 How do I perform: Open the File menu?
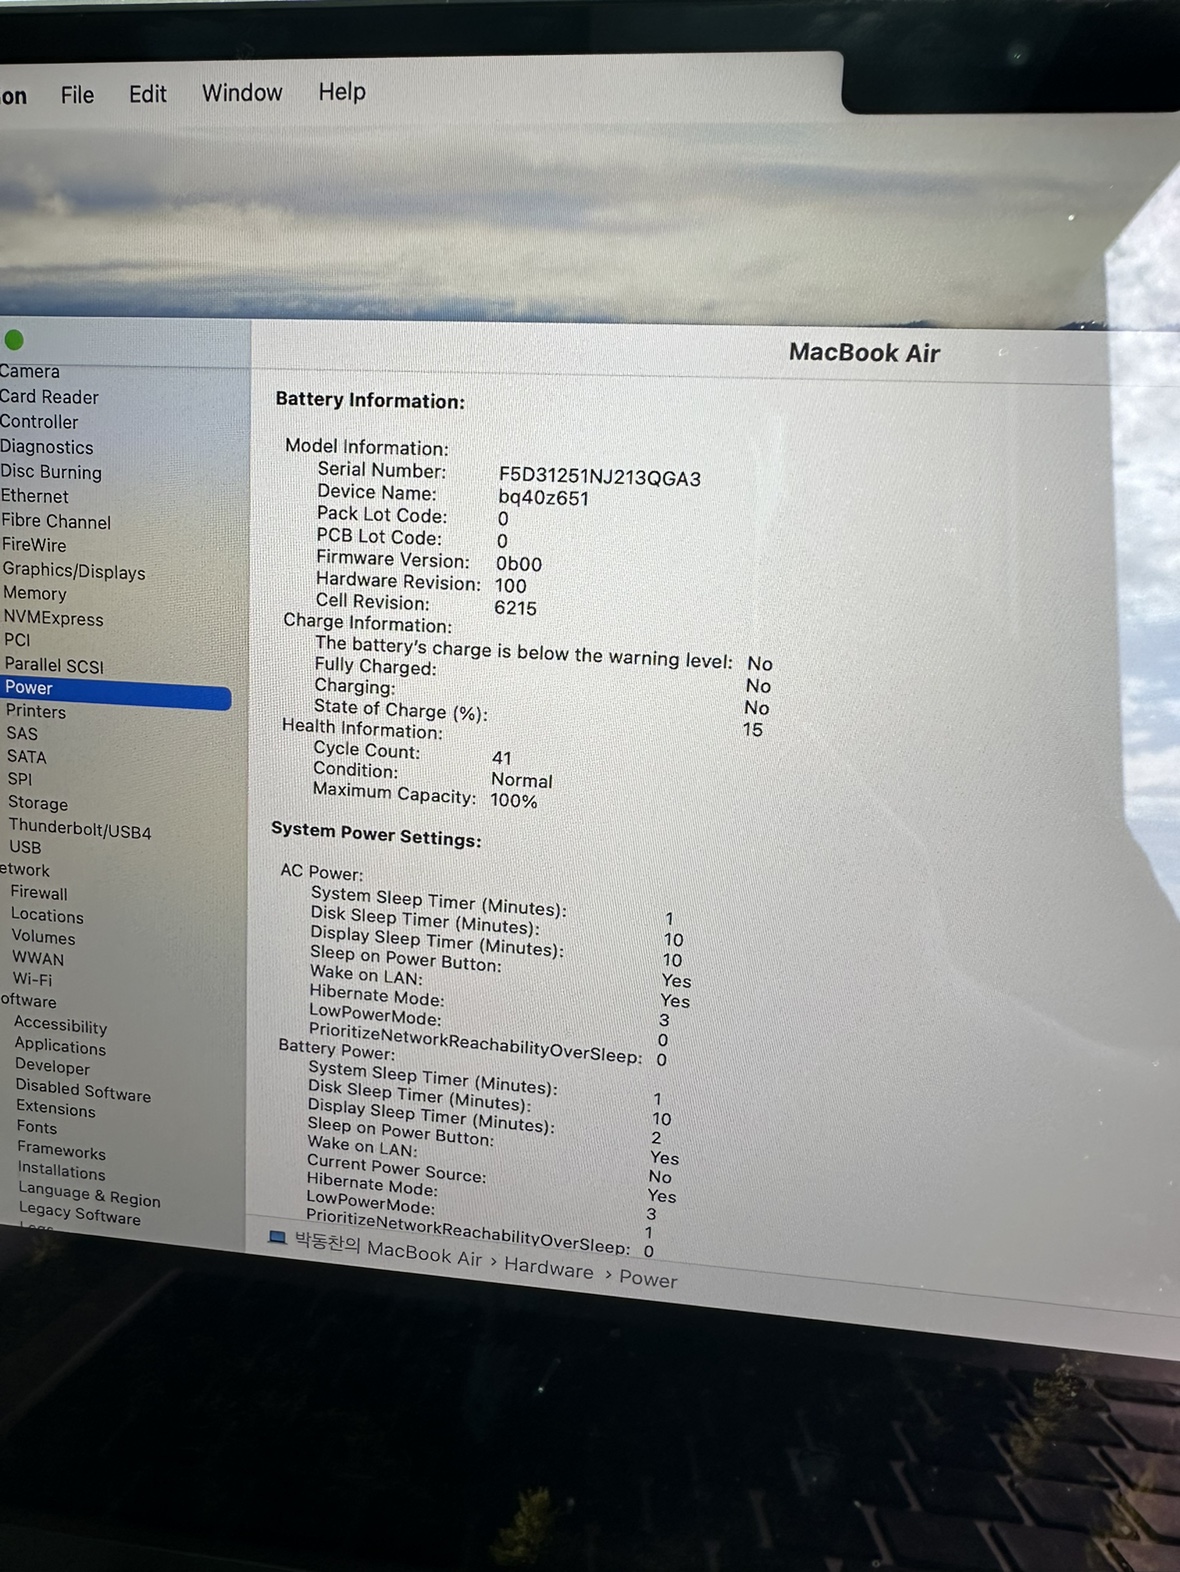77,95
